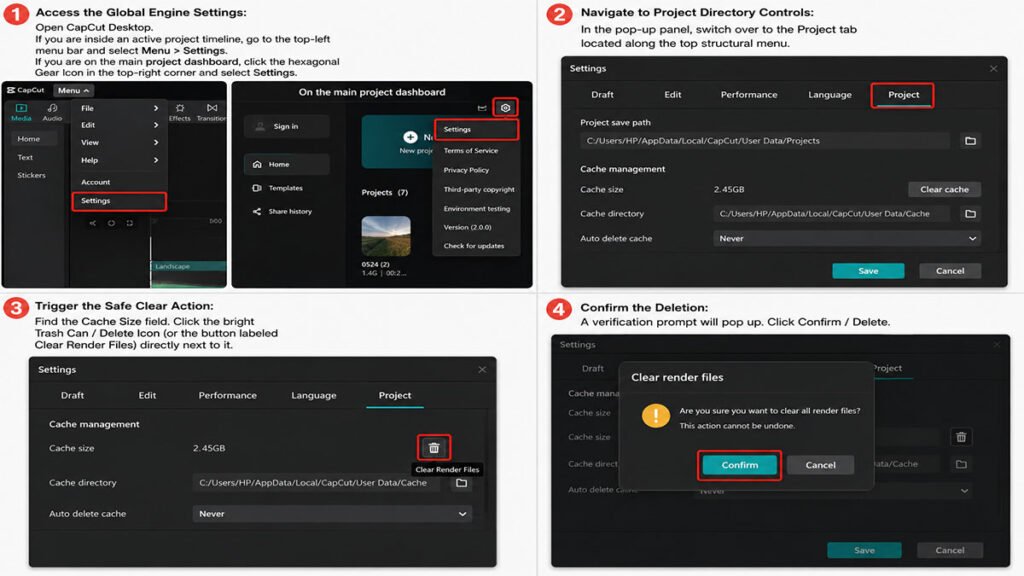
Task: Open the Cache directory folder icon in step 3
Action: [462, 483]
